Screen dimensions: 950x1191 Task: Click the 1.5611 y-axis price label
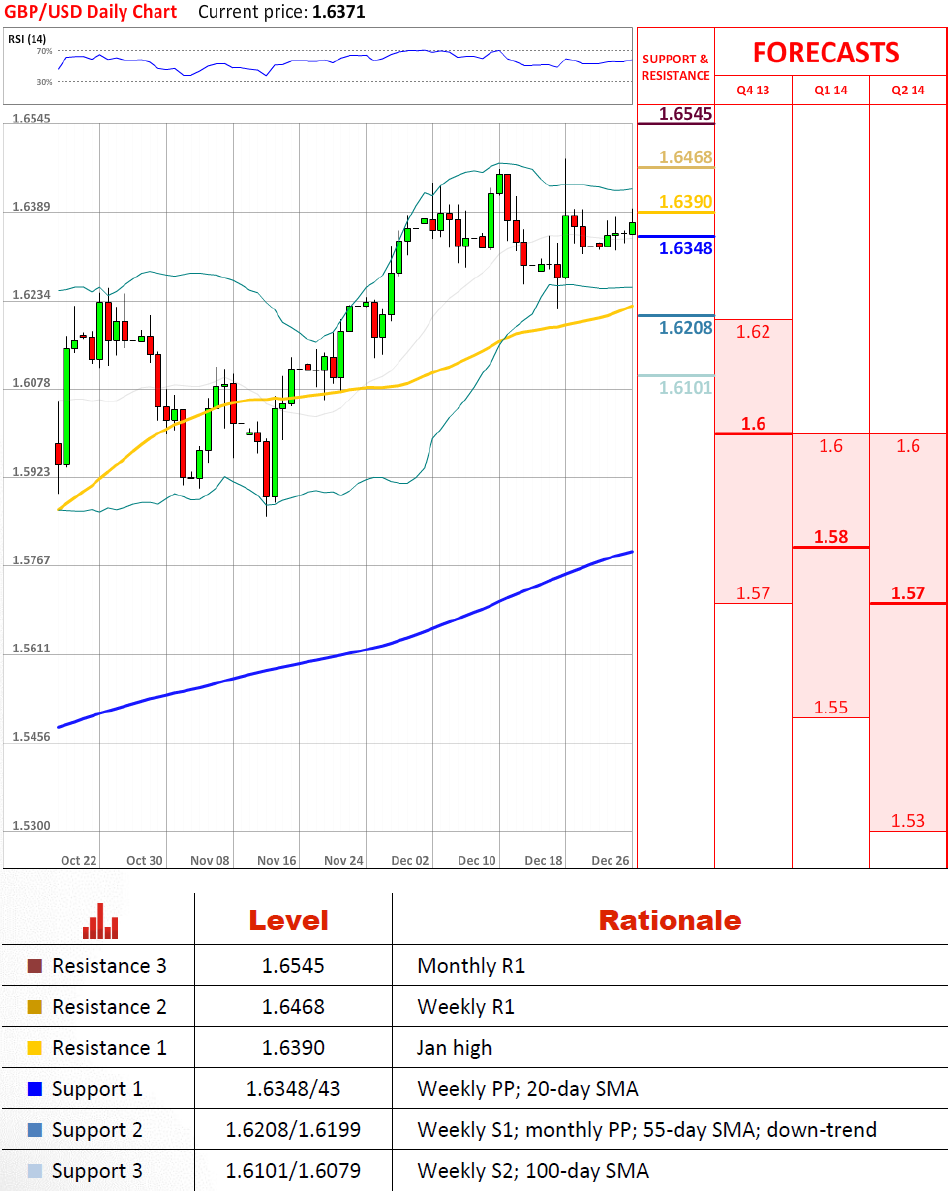pos(31,649)
